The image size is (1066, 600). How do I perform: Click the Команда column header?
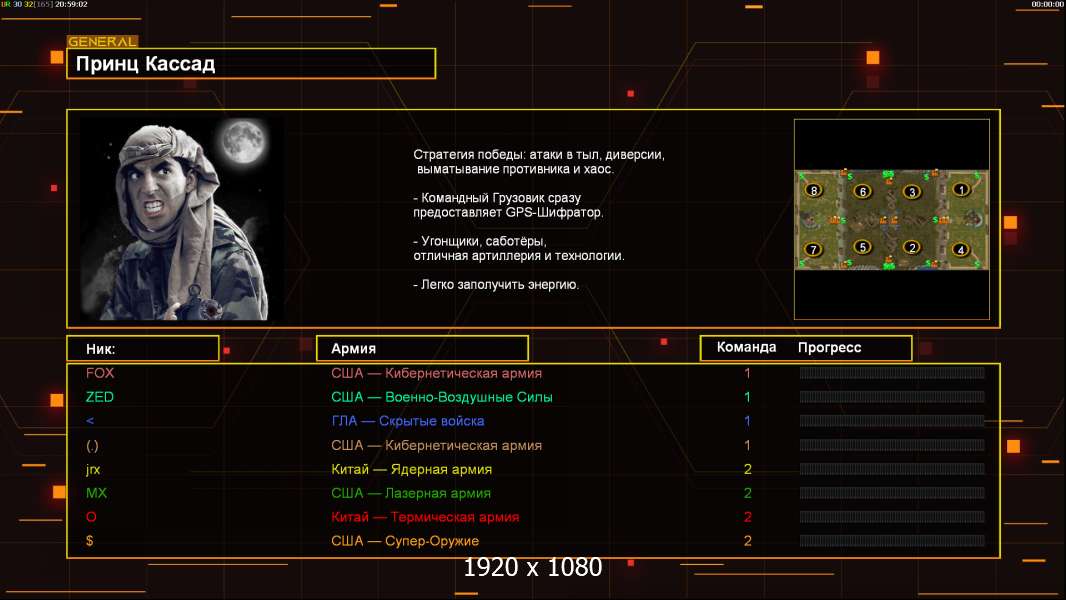pyautogui.click(x=746, y=347)
